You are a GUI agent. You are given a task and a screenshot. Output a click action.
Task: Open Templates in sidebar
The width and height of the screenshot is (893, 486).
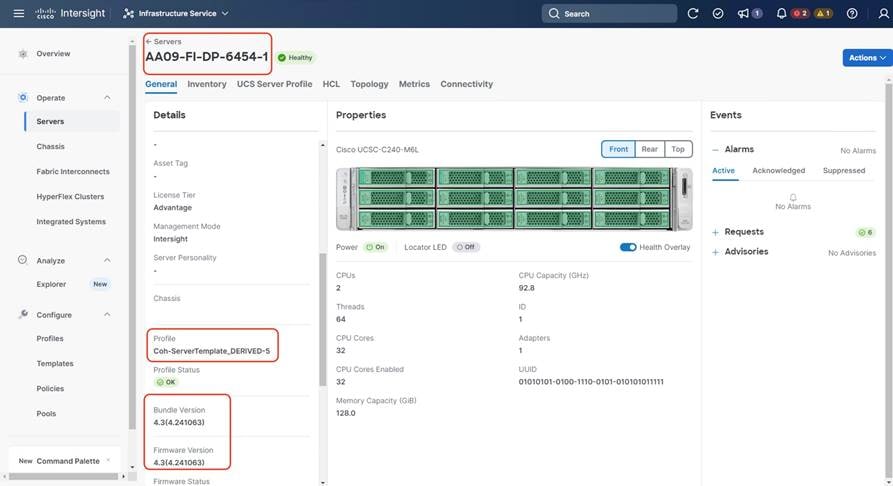coord(55,364)
